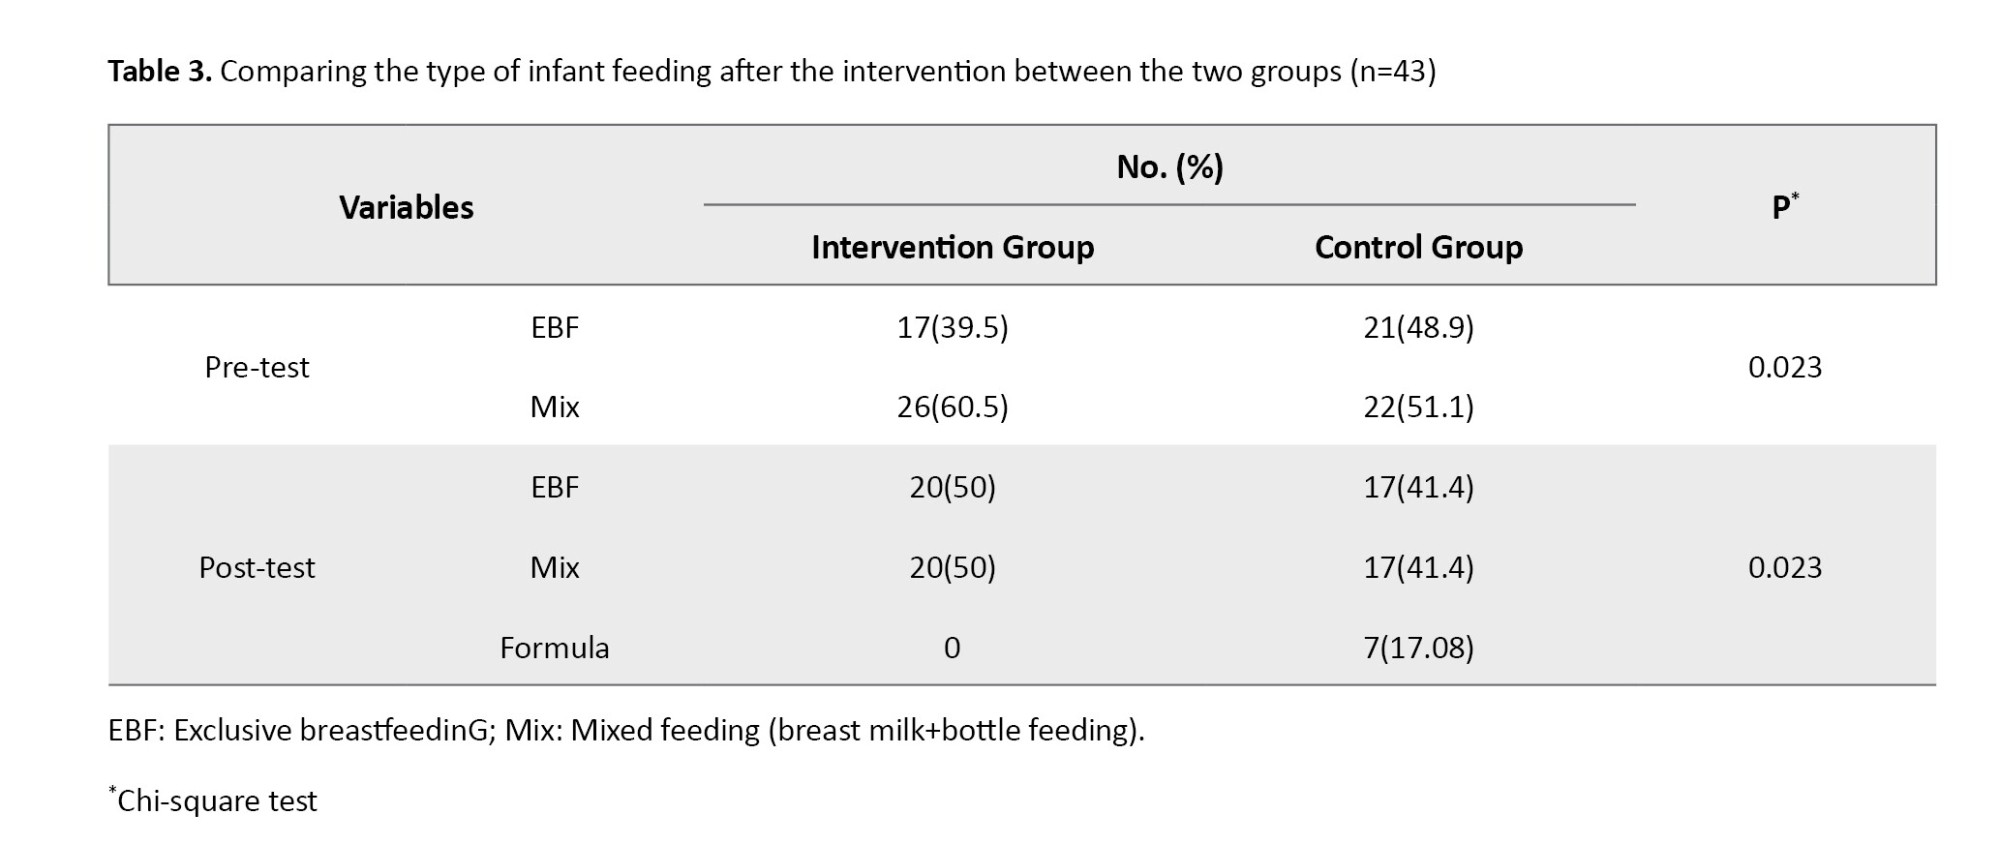Select the Variables column header
2000x845 pixels.
pyautogui.click(x=406, y=207)
